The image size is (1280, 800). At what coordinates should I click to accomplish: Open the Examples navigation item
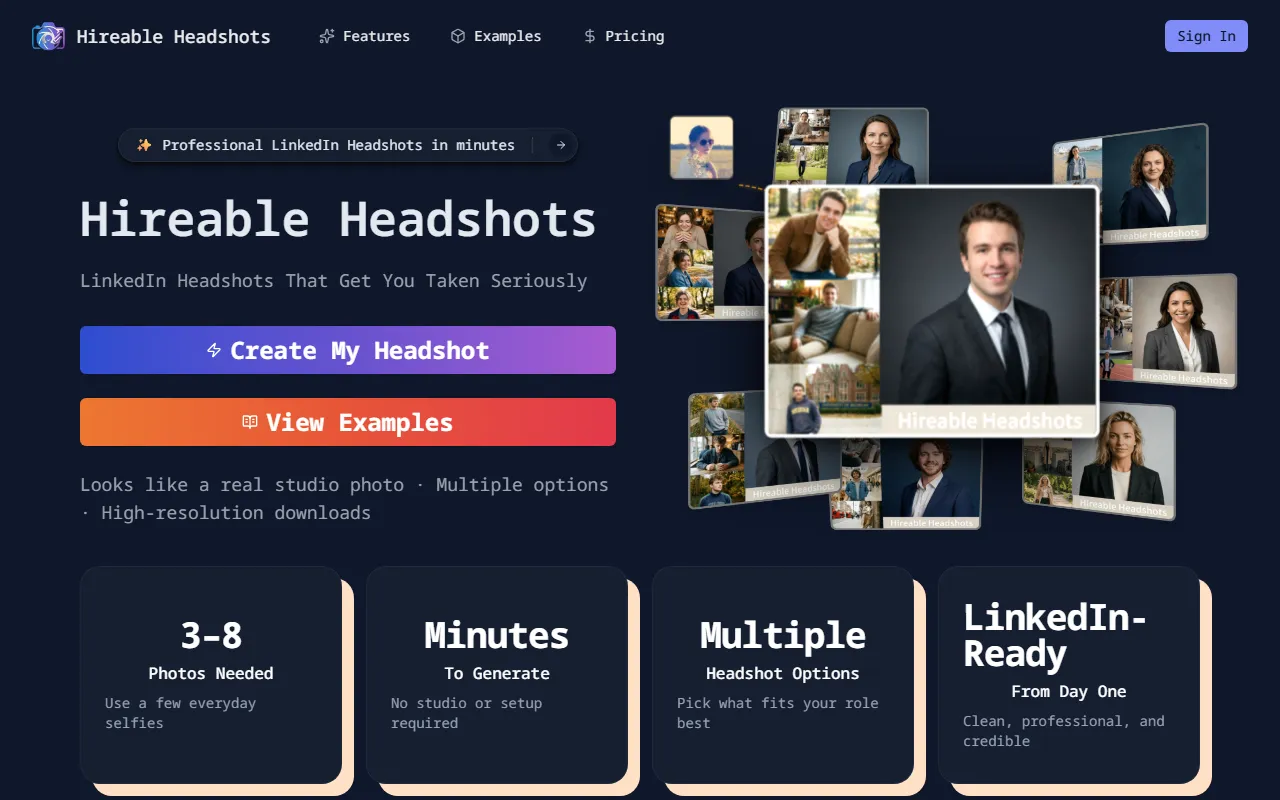495,36
